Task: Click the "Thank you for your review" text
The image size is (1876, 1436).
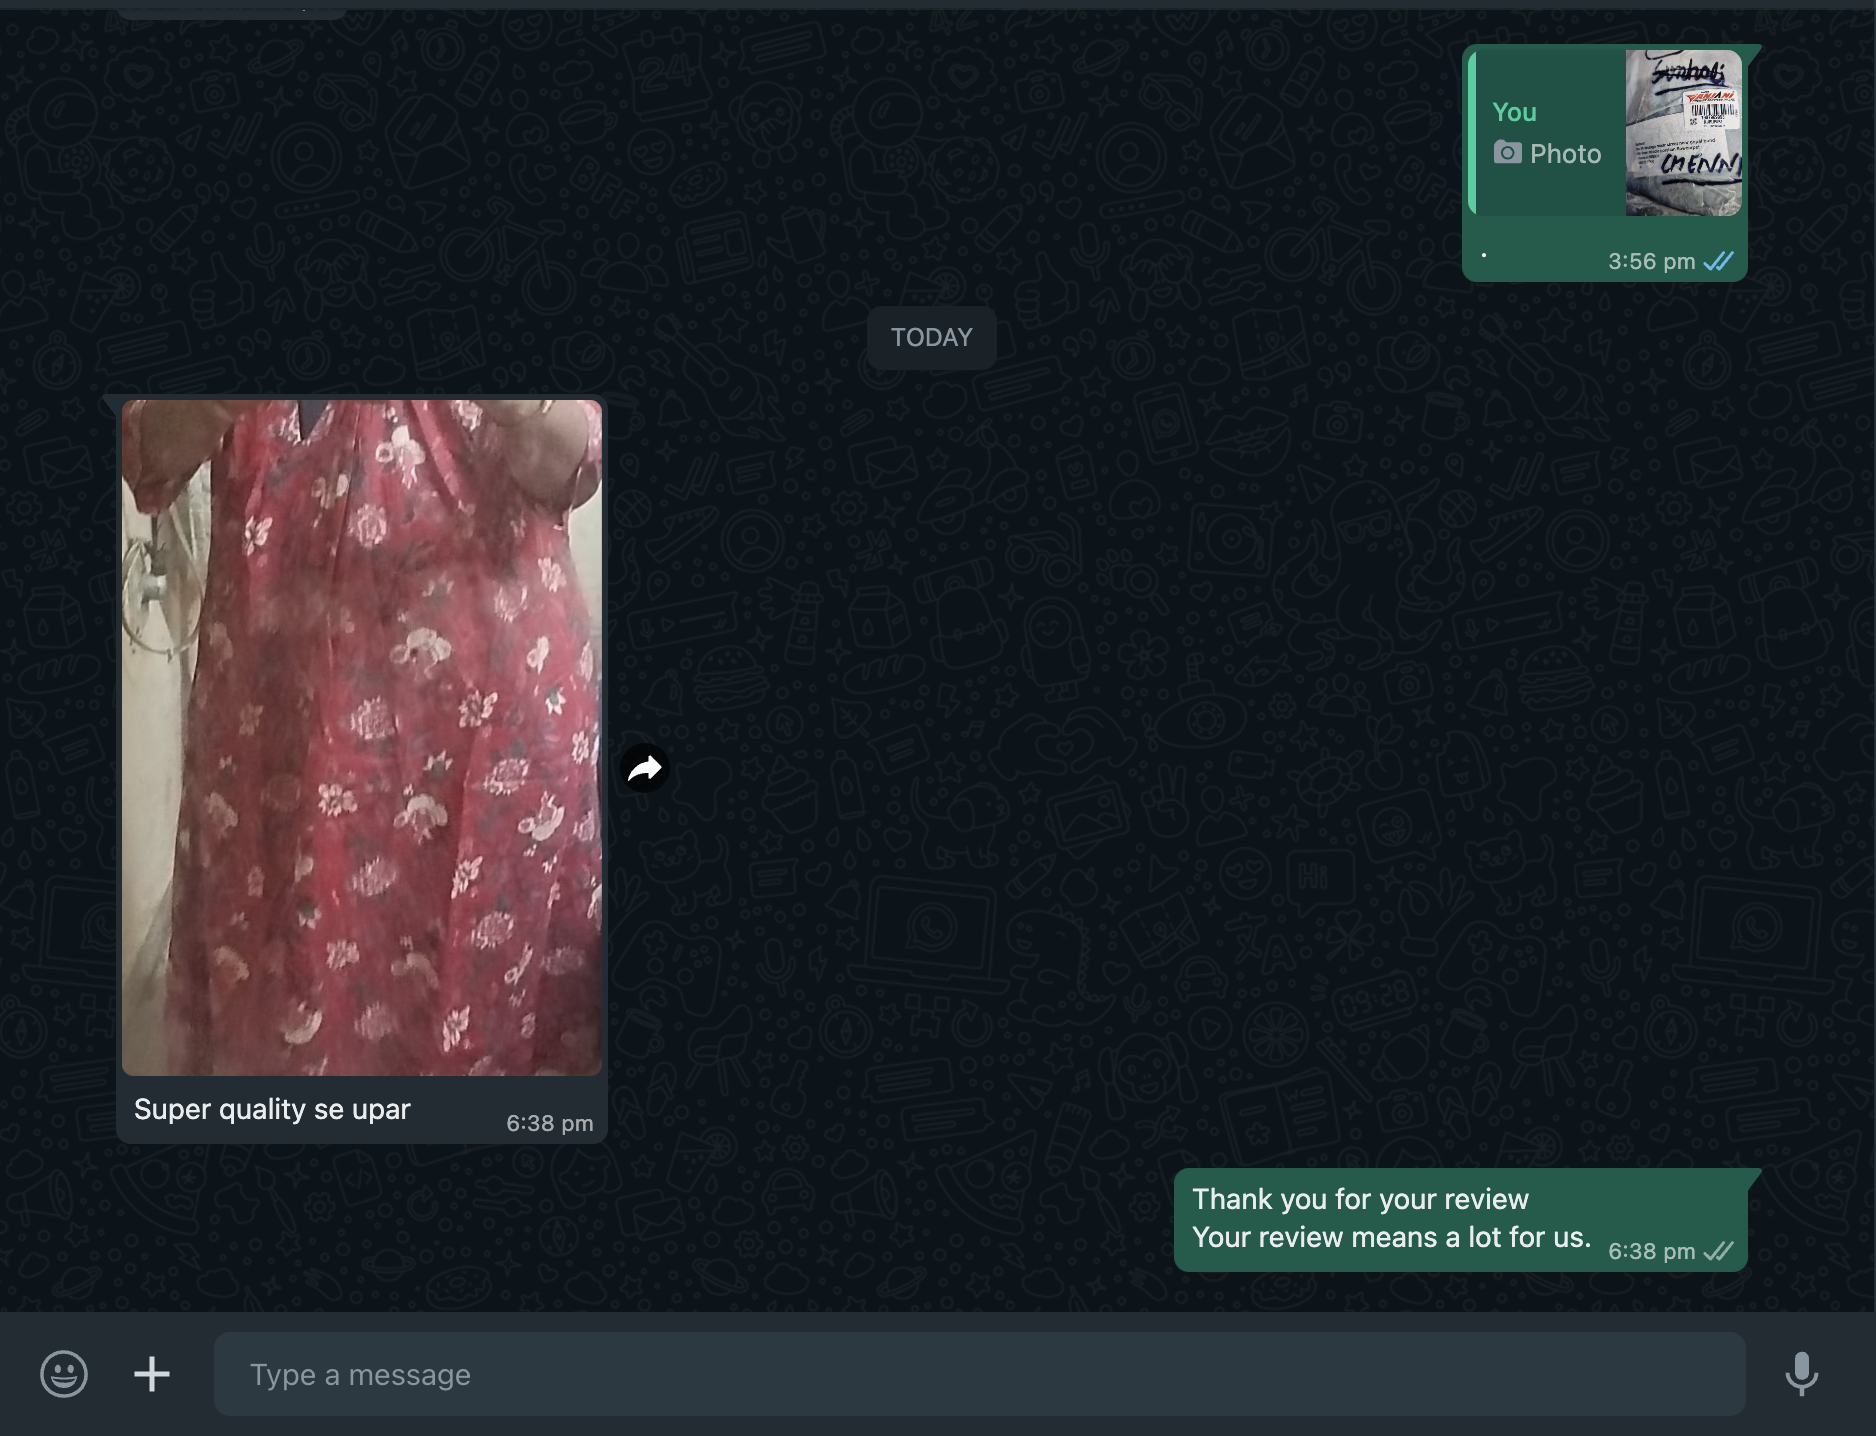Action: [1360, 1199]
